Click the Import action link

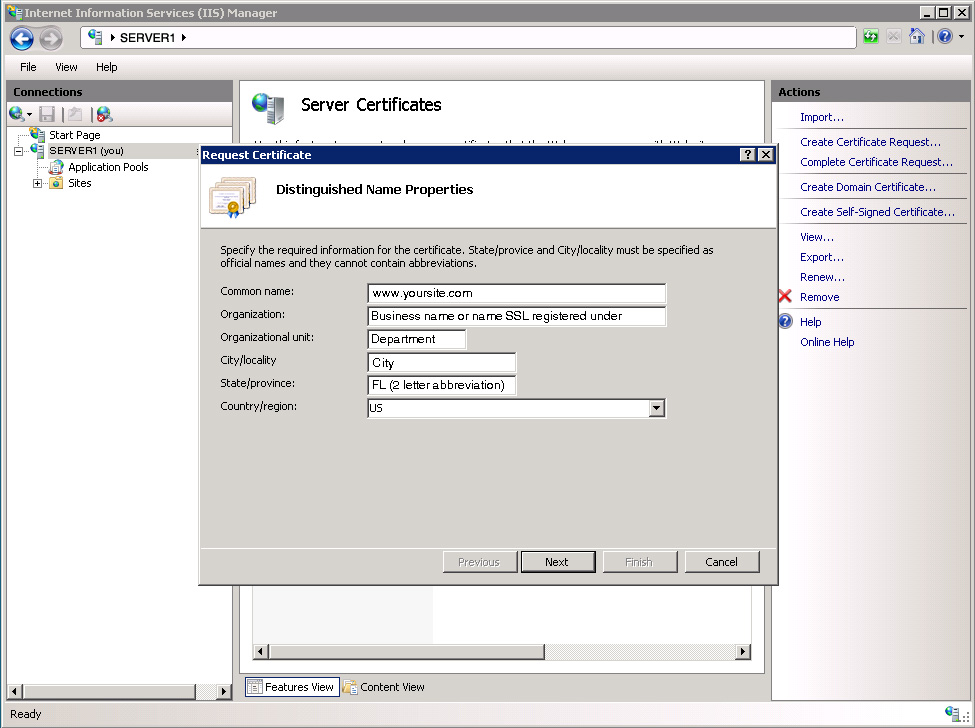click(x=821, y=117)
